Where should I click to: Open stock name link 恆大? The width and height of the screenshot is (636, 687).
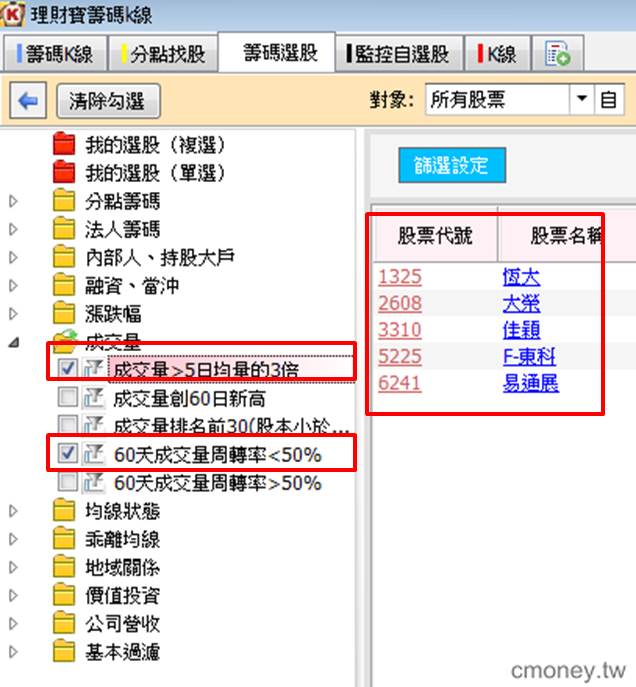coord(521,277)
